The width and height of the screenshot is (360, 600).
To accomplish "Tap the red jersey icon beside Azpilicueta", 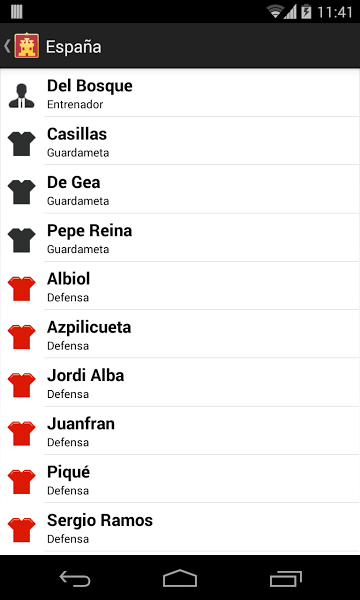I will pos(22,337).
